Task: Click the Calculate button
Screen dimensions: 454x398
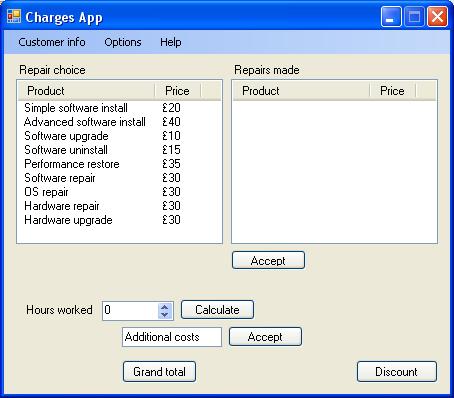Action: 217,310
